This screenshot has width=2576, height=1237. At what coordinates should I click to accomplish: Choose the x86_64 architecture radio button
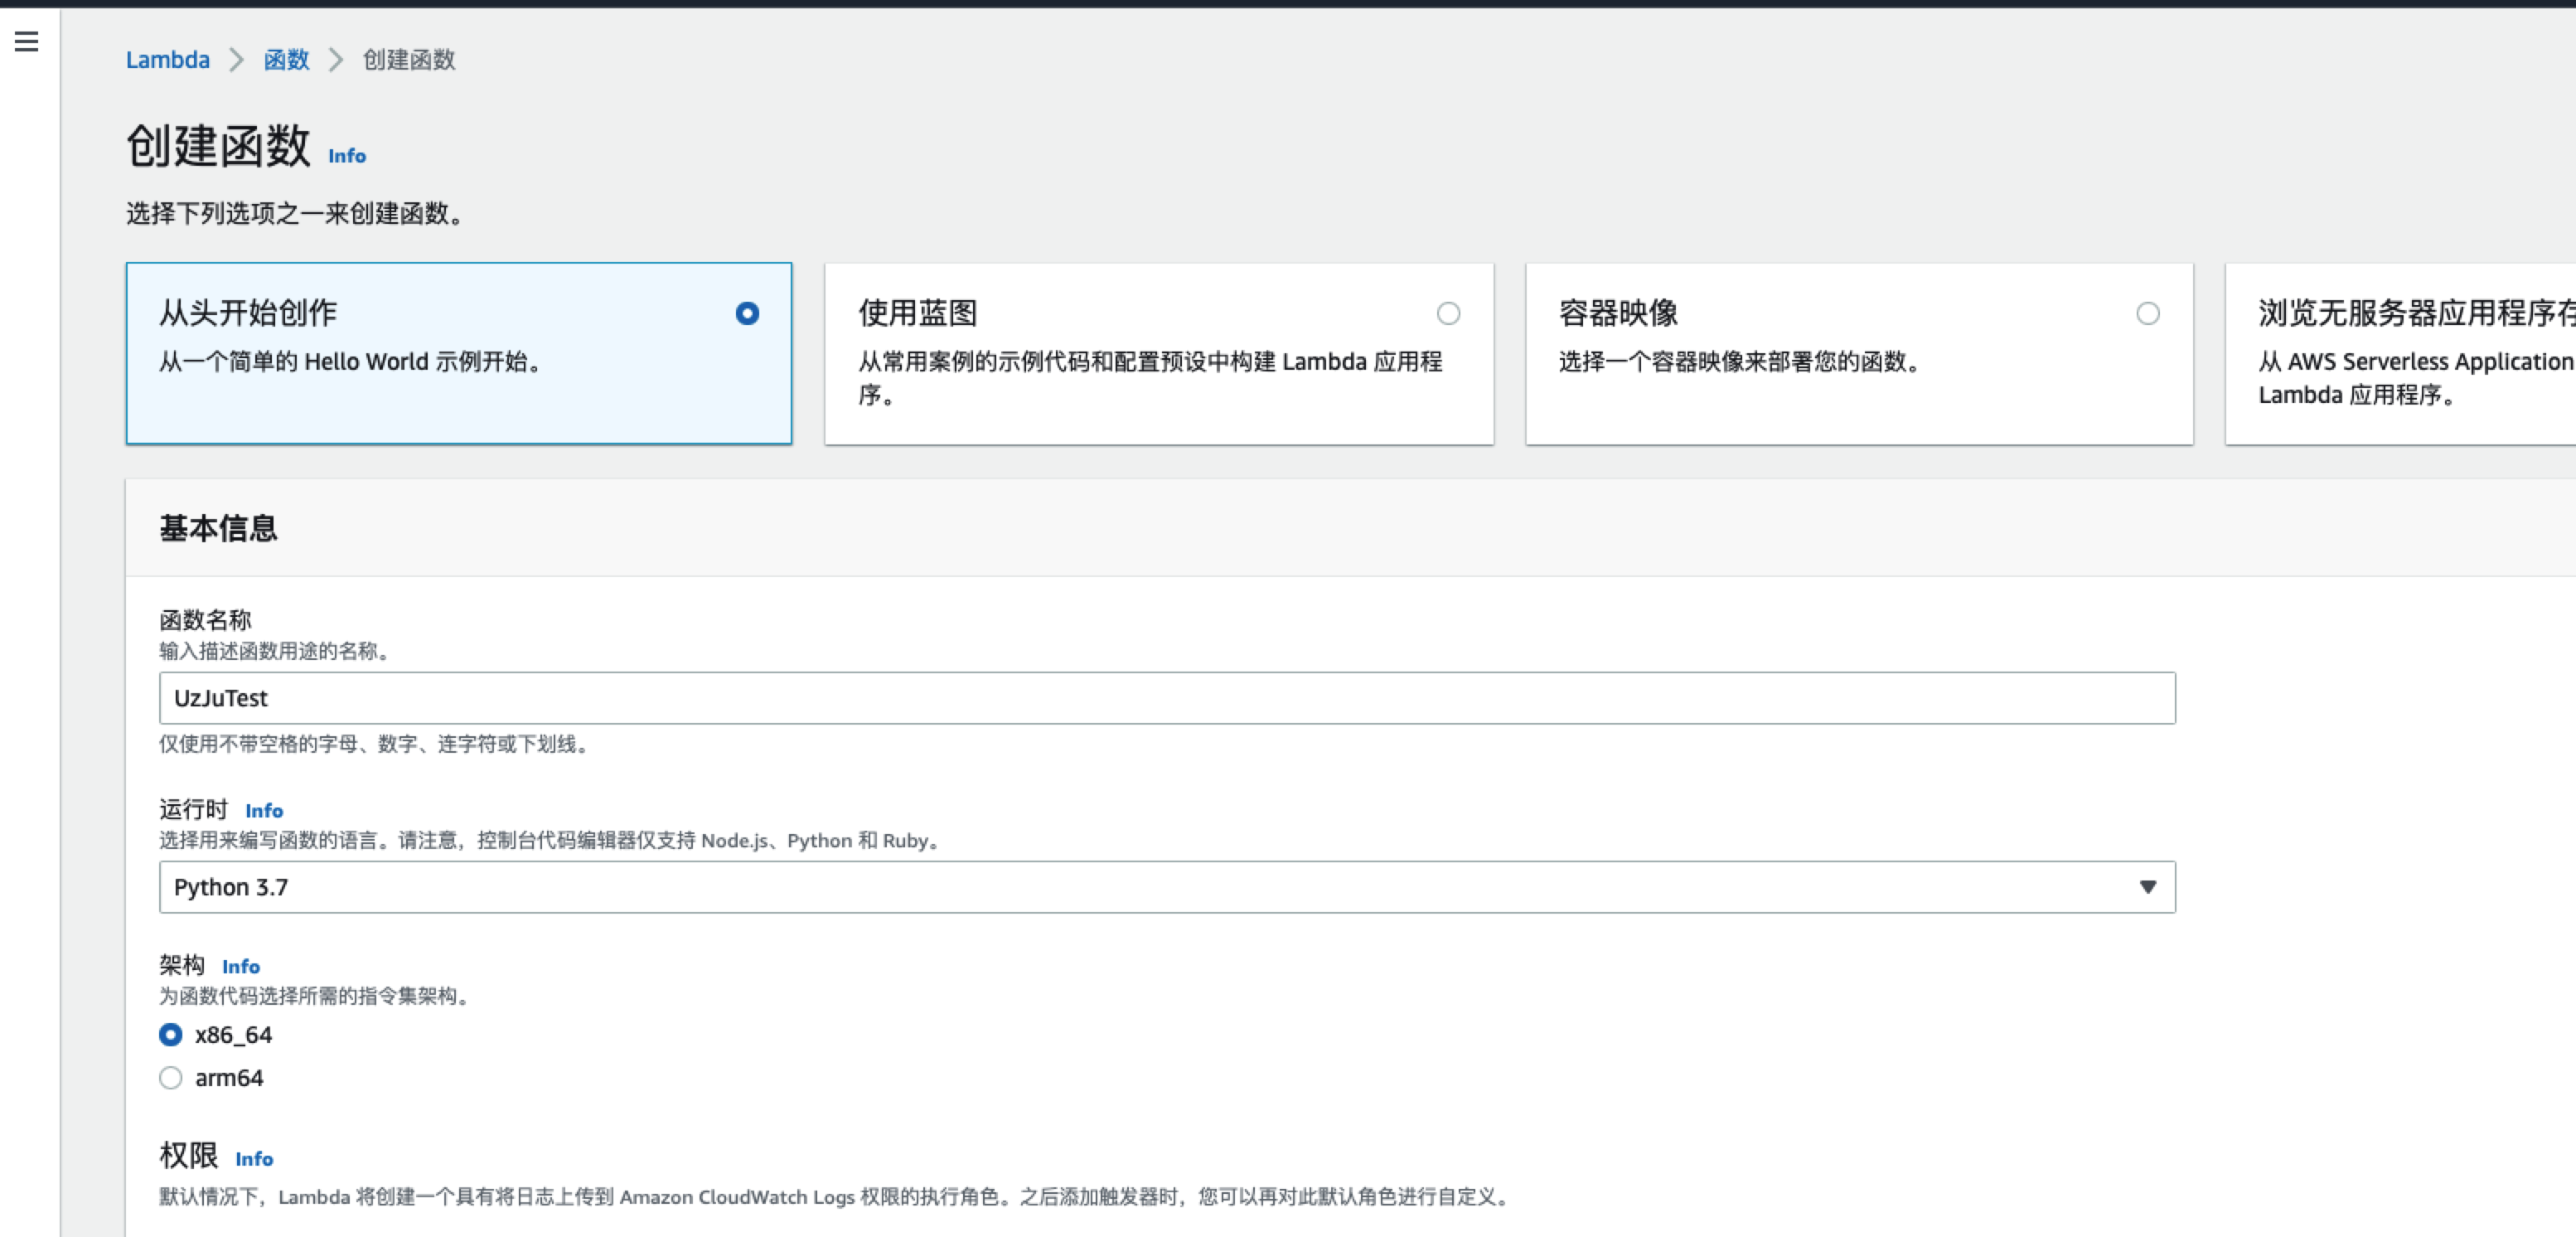[x=171, y=1035]
